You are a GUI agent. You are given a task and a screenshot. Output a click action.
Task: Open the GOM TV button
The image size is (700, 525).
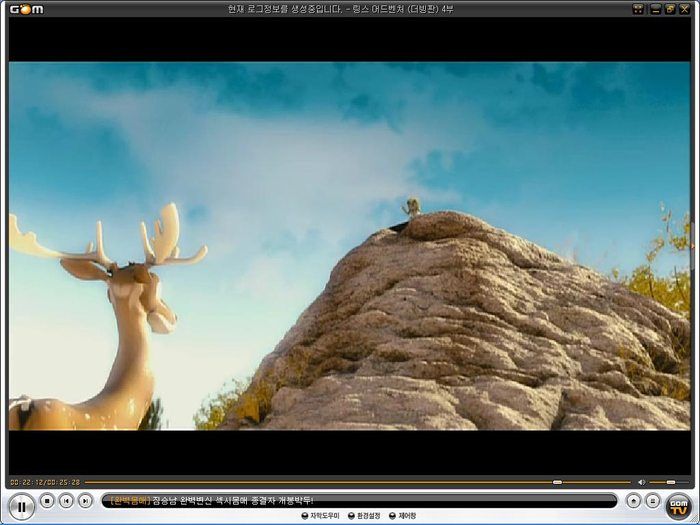coord(679,507)
